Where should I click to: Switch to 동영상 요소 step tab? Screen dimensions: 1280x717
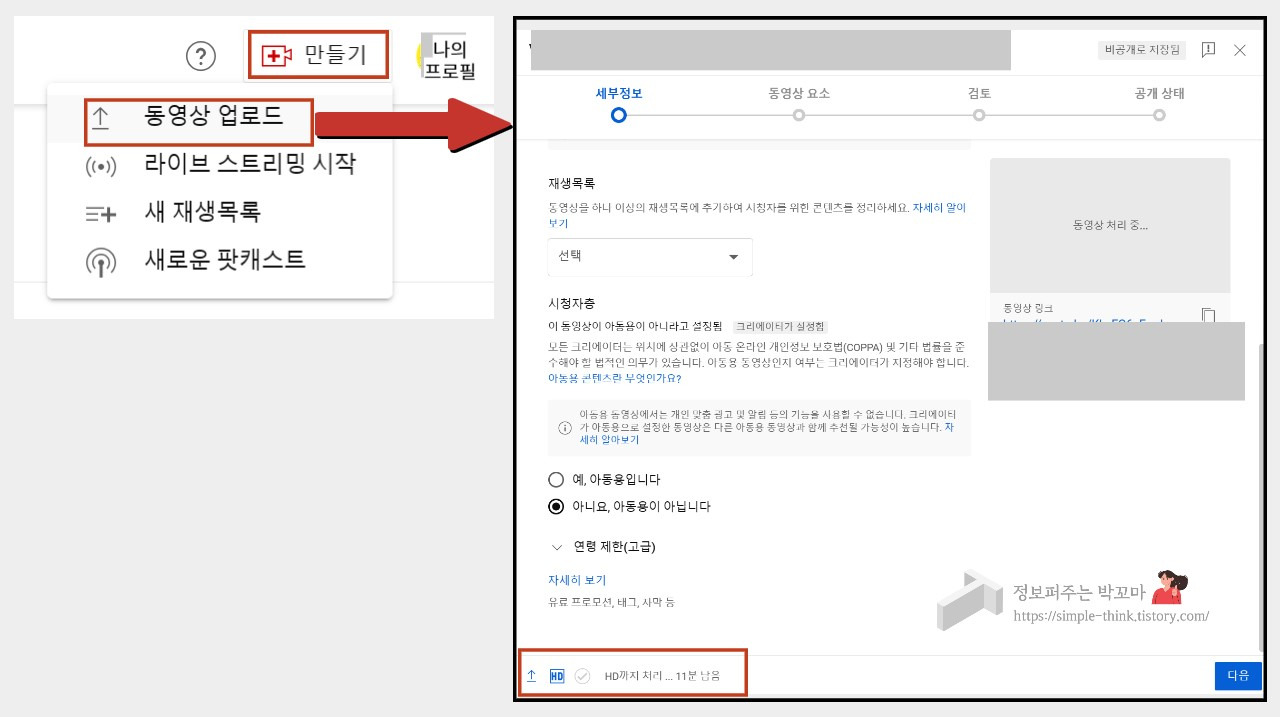[x=799, y=94]
